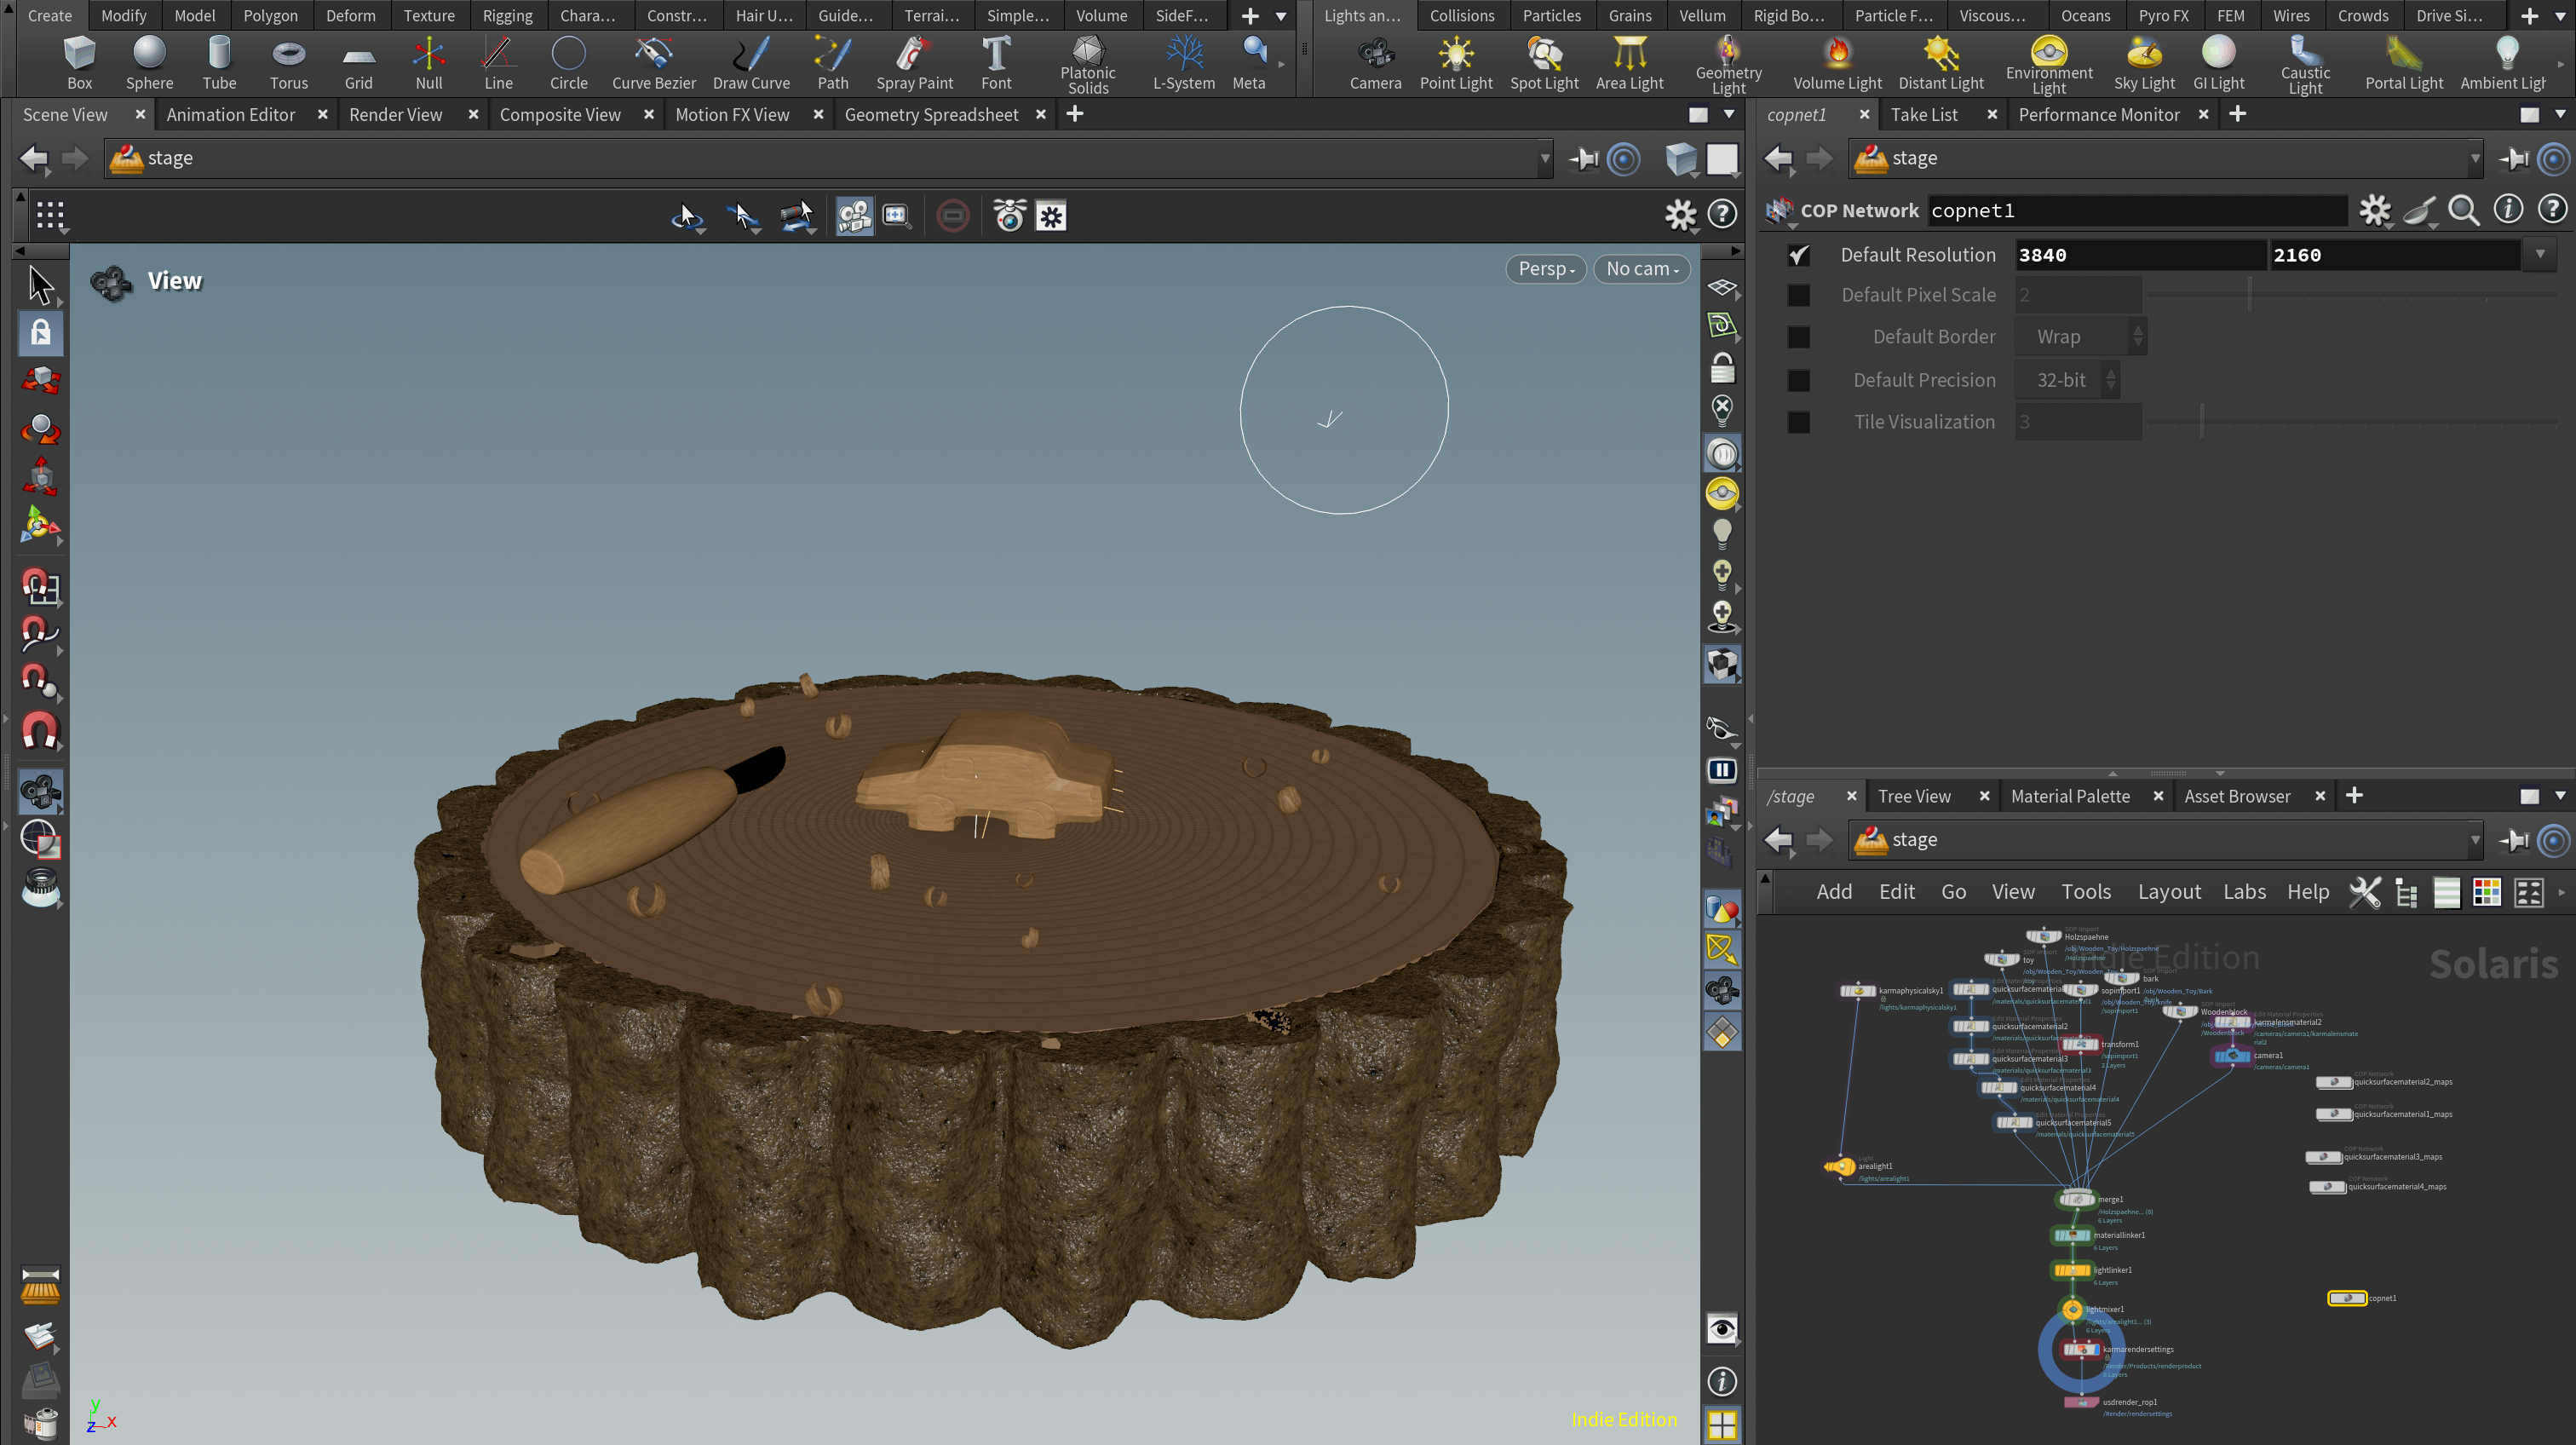Uncheck the Default Resolution checkbox

pos(1798,255)
